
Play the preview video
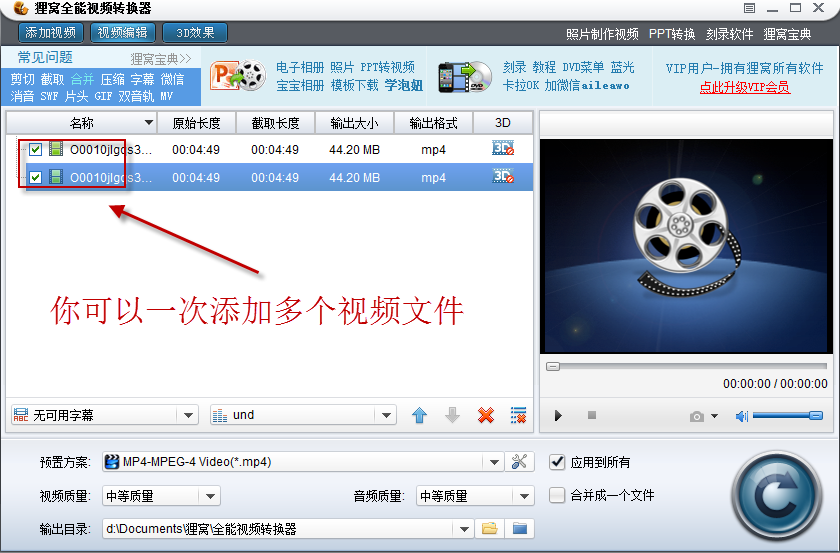click(x=558, y=415)
